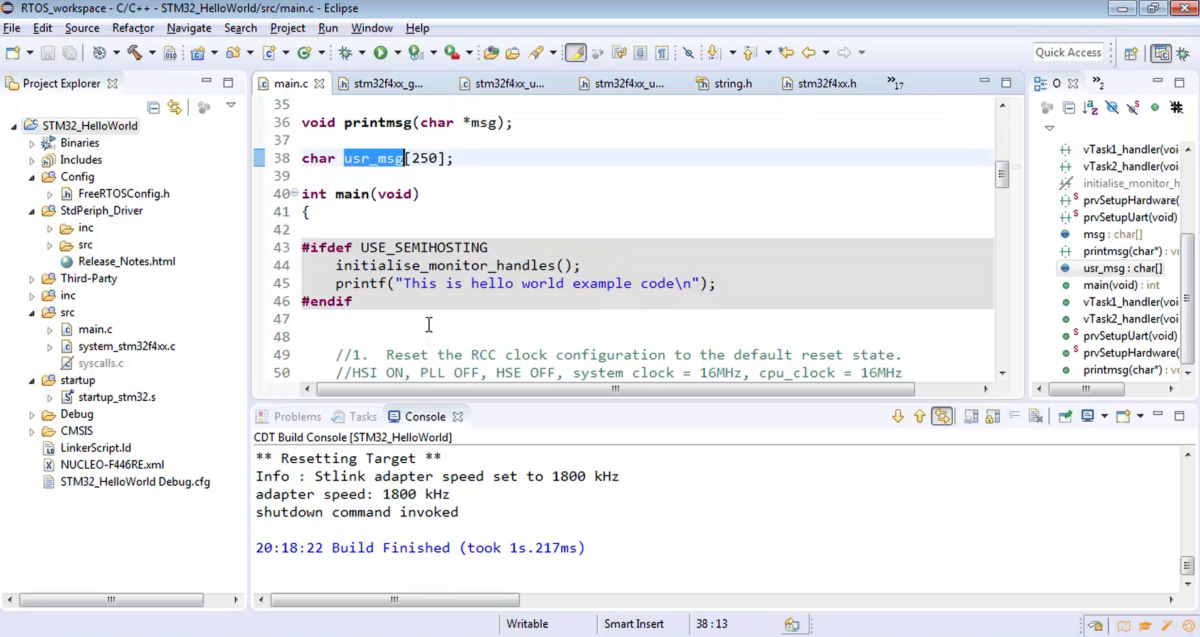Screen dimensions: 1200x637
Task: Toggle Mark Occurrences highlighter icon
Action: coord(576,53)
